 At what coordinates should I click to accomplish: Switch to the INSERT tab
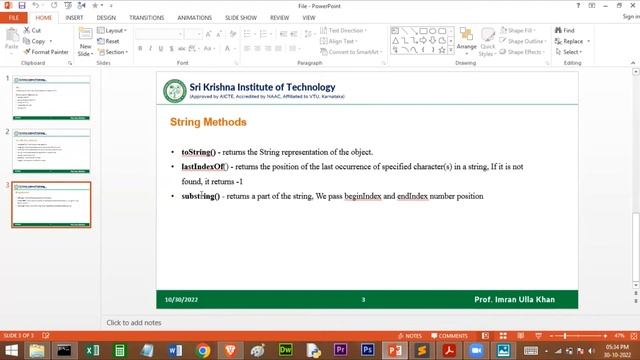point(74,18)
